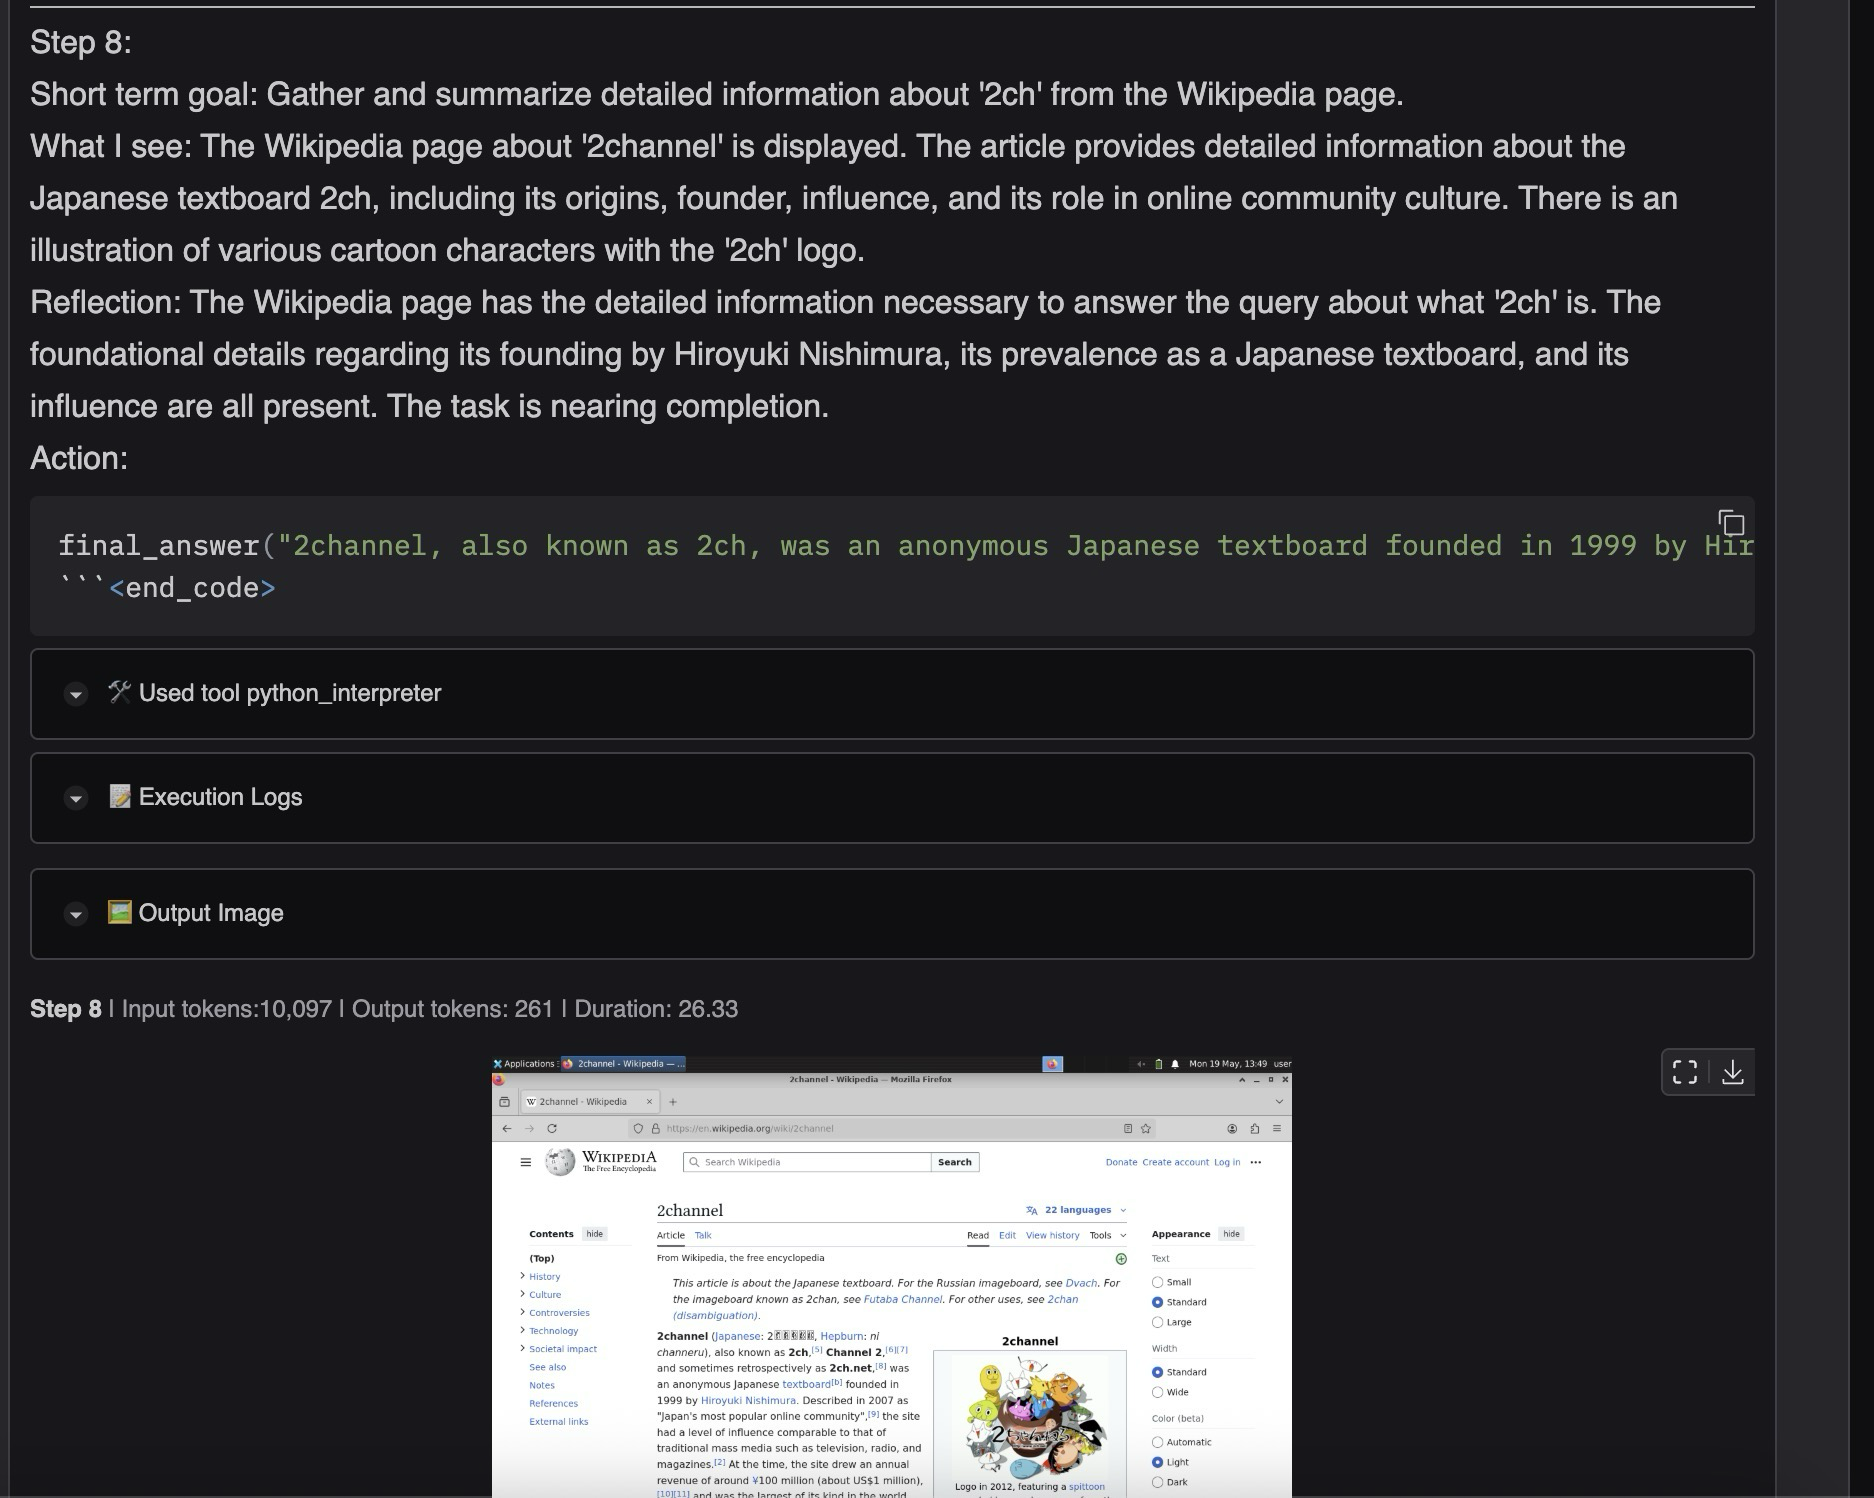Click the Execution Logs label

(x=220, y=797)
